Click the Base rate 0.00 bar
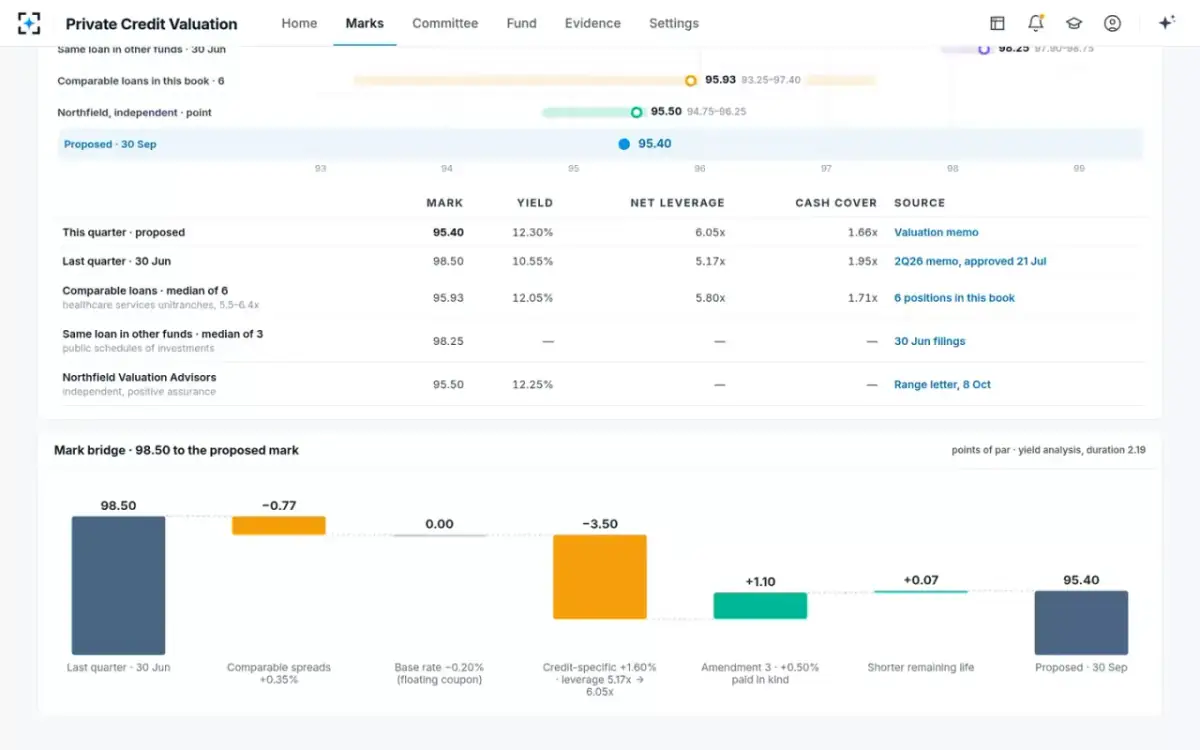The width and height of the screenshot is (1200, 750). click(x=439, y=535)
